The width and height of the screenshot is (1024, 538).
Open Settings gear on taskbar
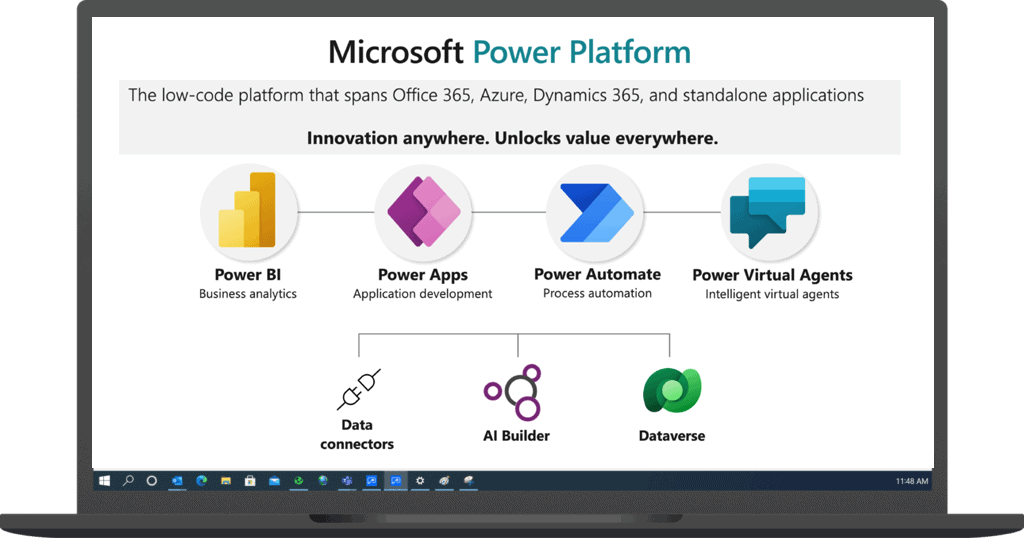click(420, 481)
